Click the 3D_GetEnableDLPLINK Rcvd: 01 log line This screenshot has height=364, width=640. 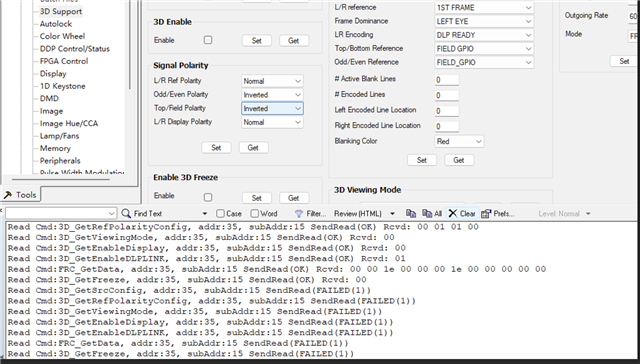(207, 259)
